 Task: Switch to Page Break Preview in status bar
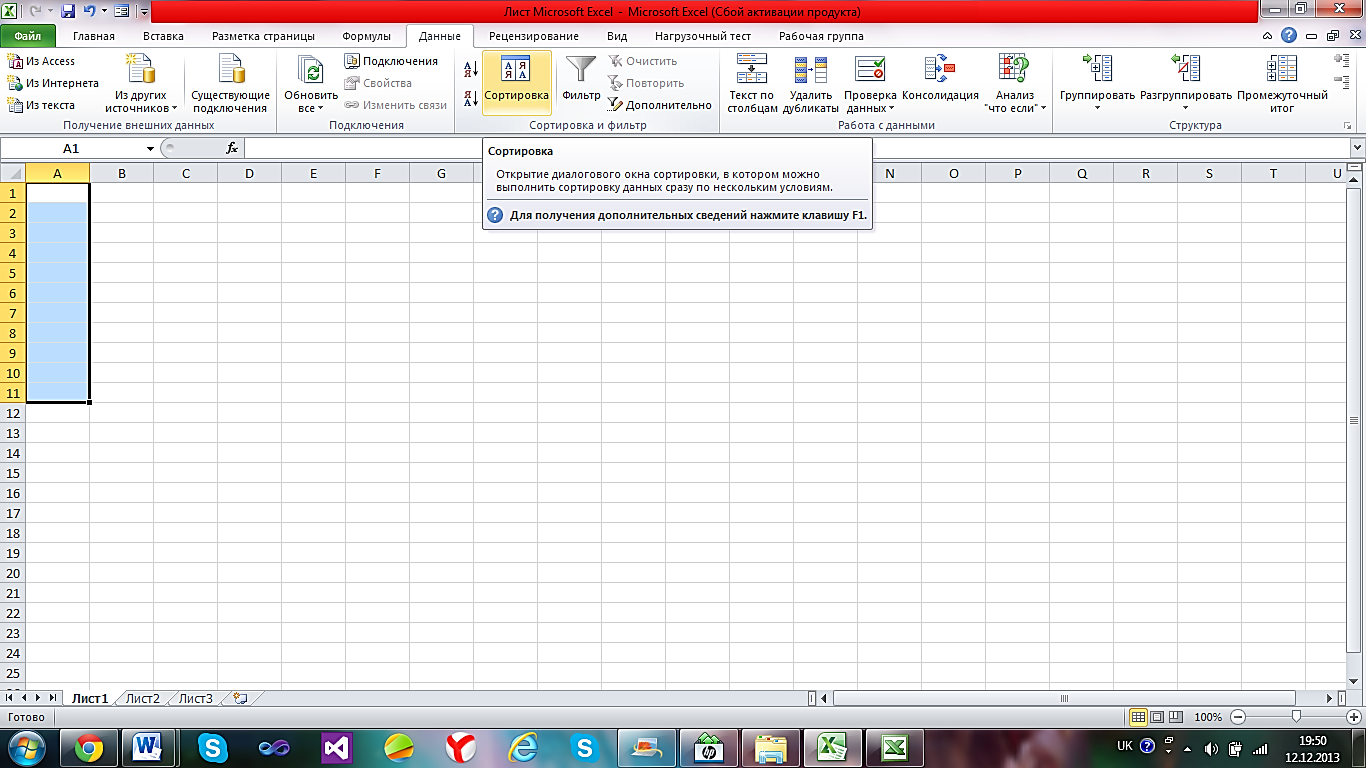point(1177,717)
